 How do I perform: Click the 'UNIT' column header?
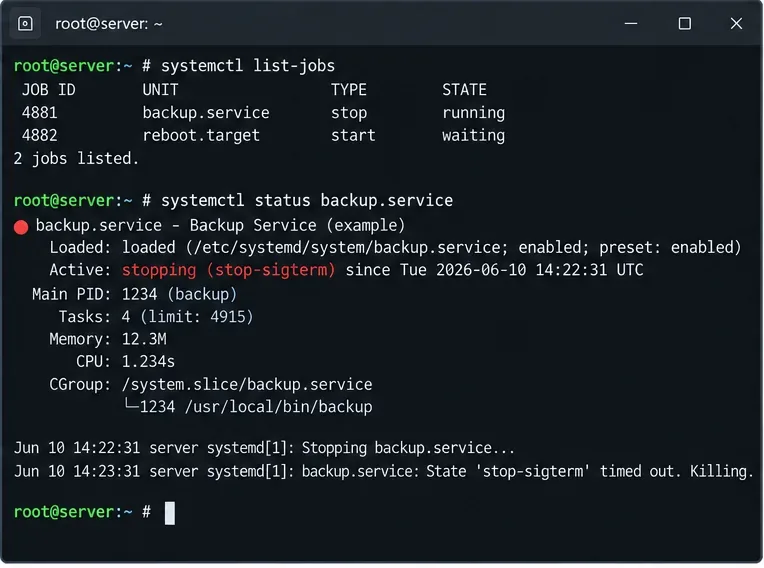[x=160, y=90]
